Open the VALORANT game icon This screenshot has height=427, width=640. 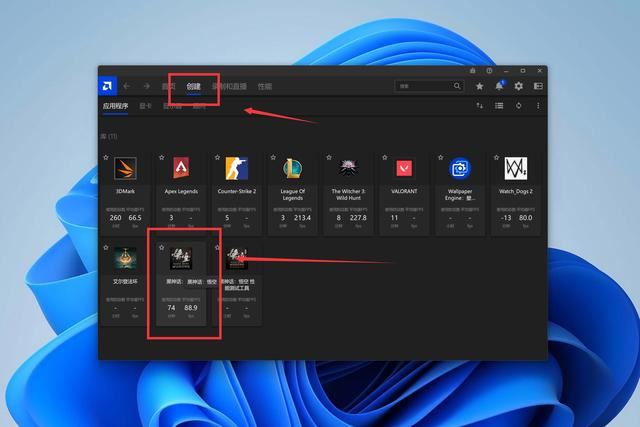coord(404,168)
